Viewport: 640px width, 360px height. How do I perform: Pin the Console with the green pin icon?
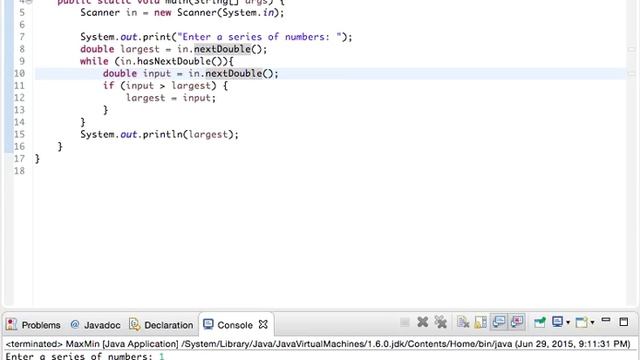(540, 322)
